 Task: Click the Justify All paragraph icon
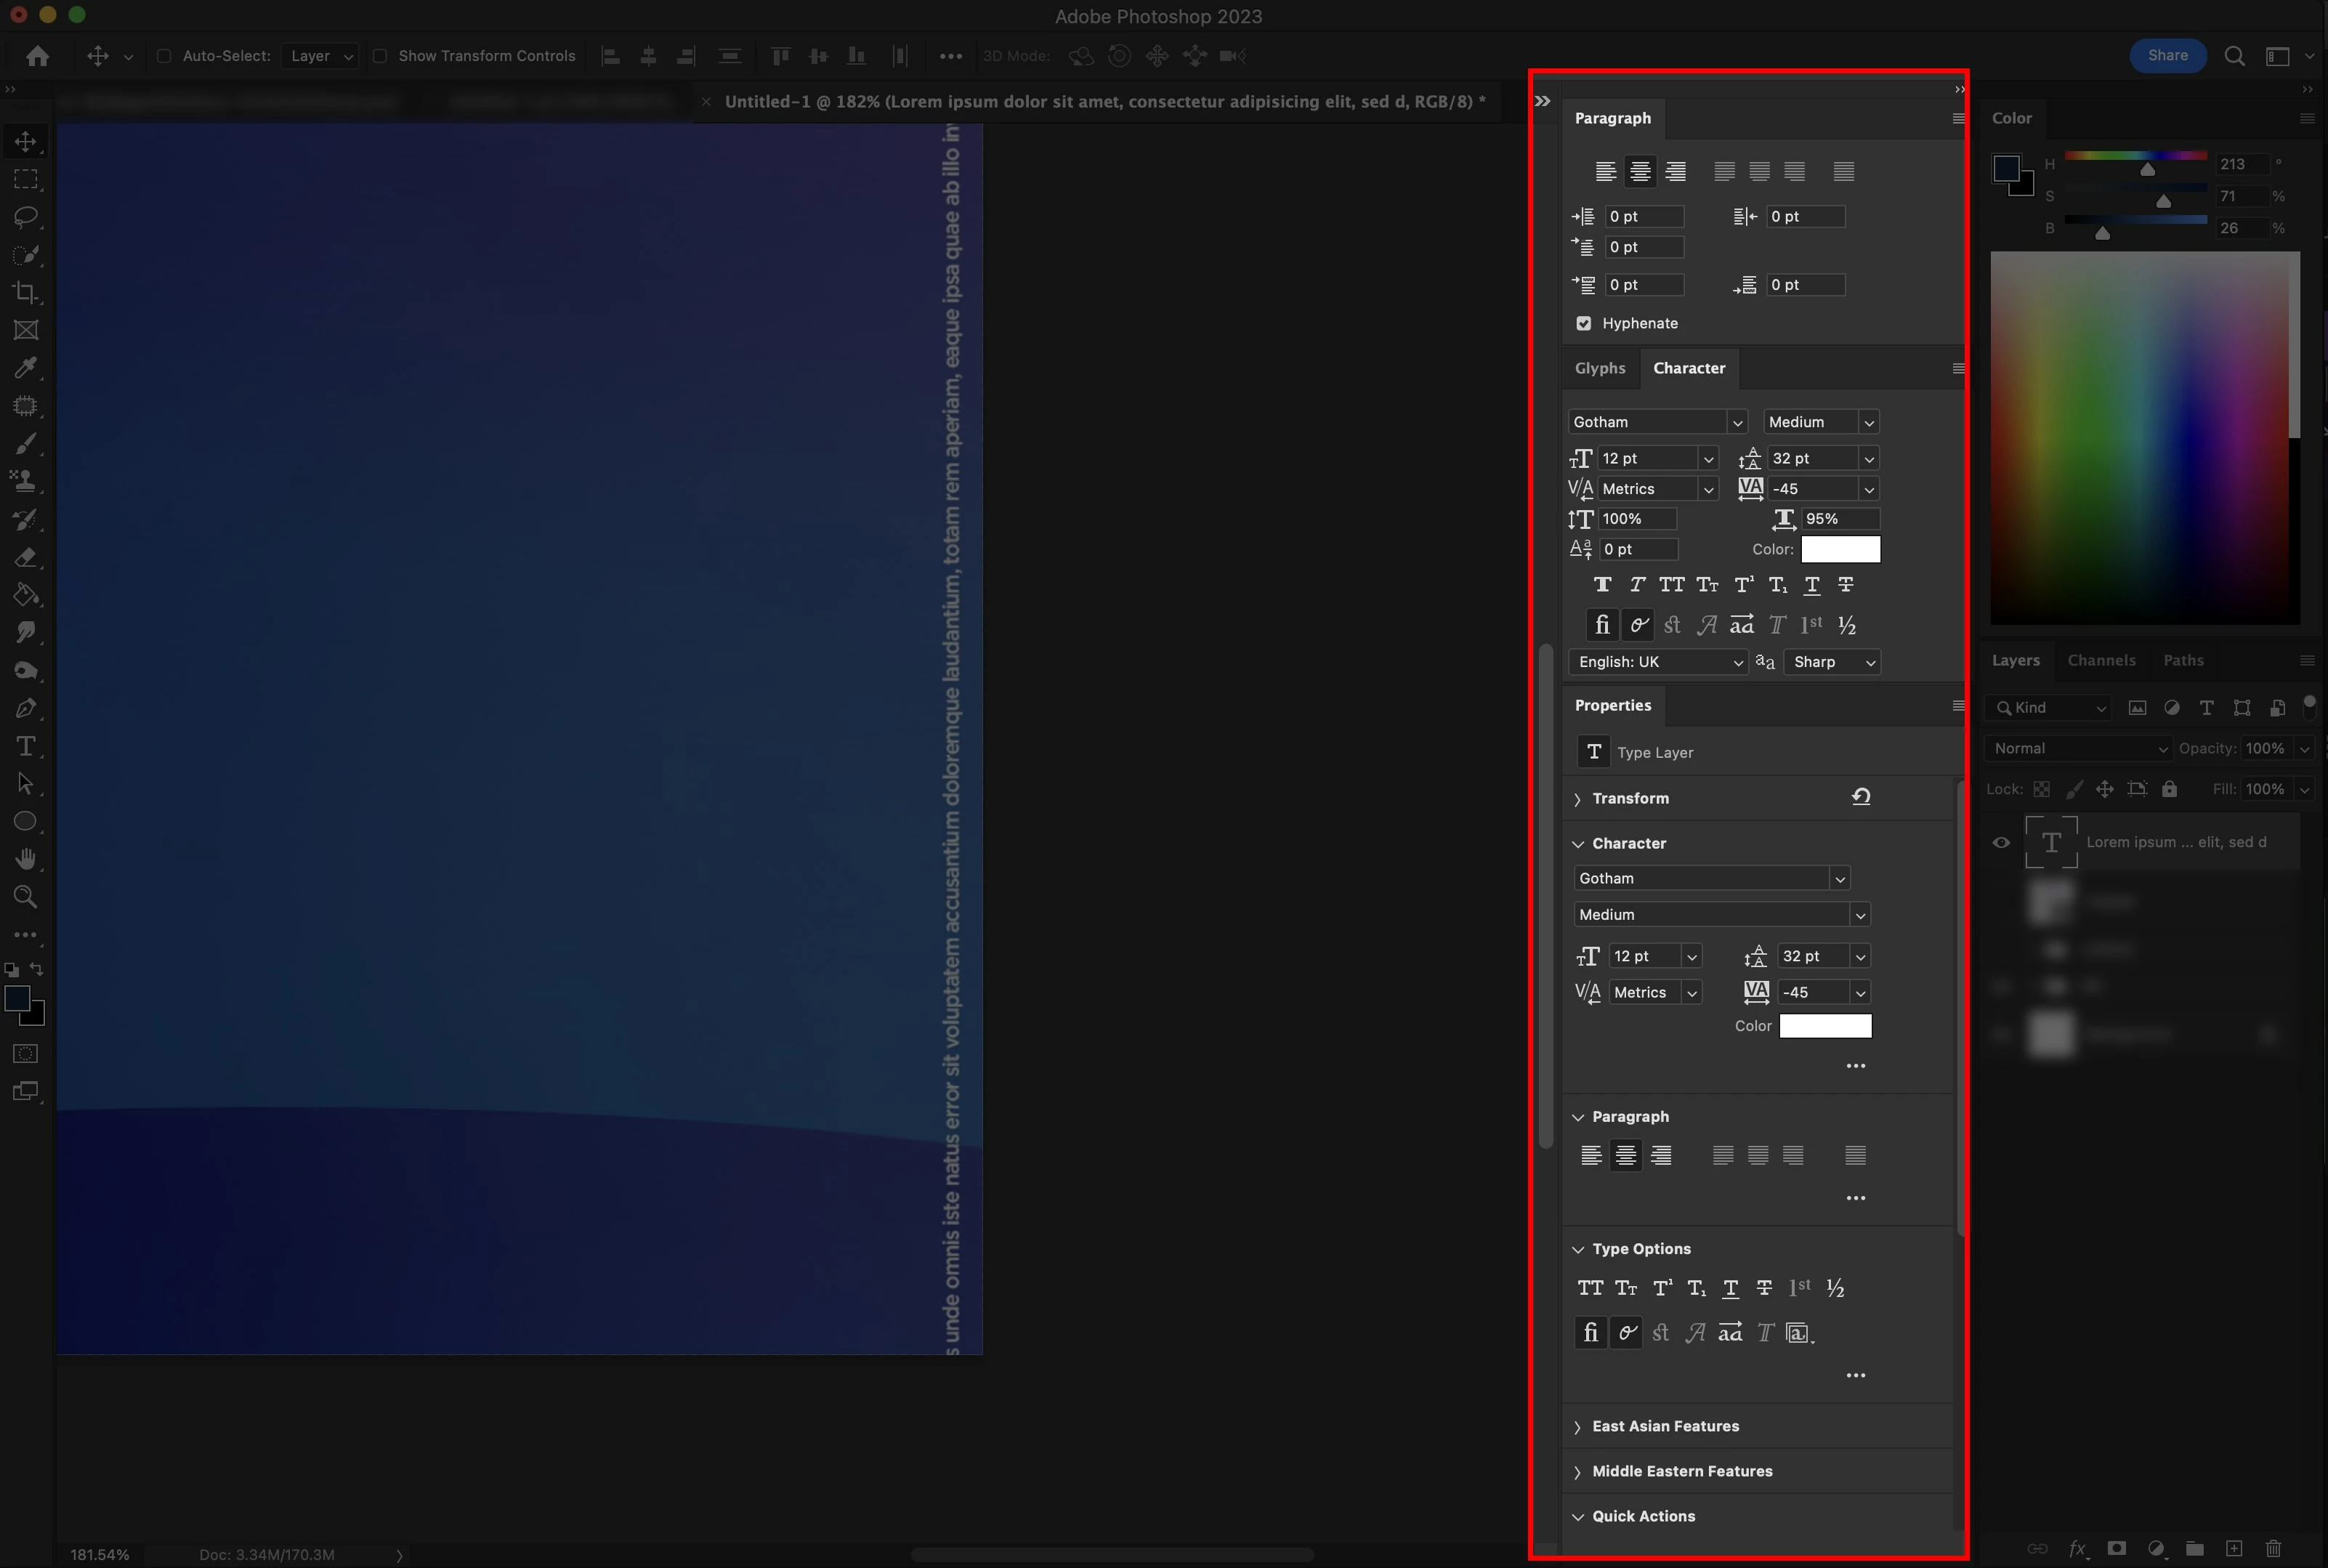point(1844,171)
